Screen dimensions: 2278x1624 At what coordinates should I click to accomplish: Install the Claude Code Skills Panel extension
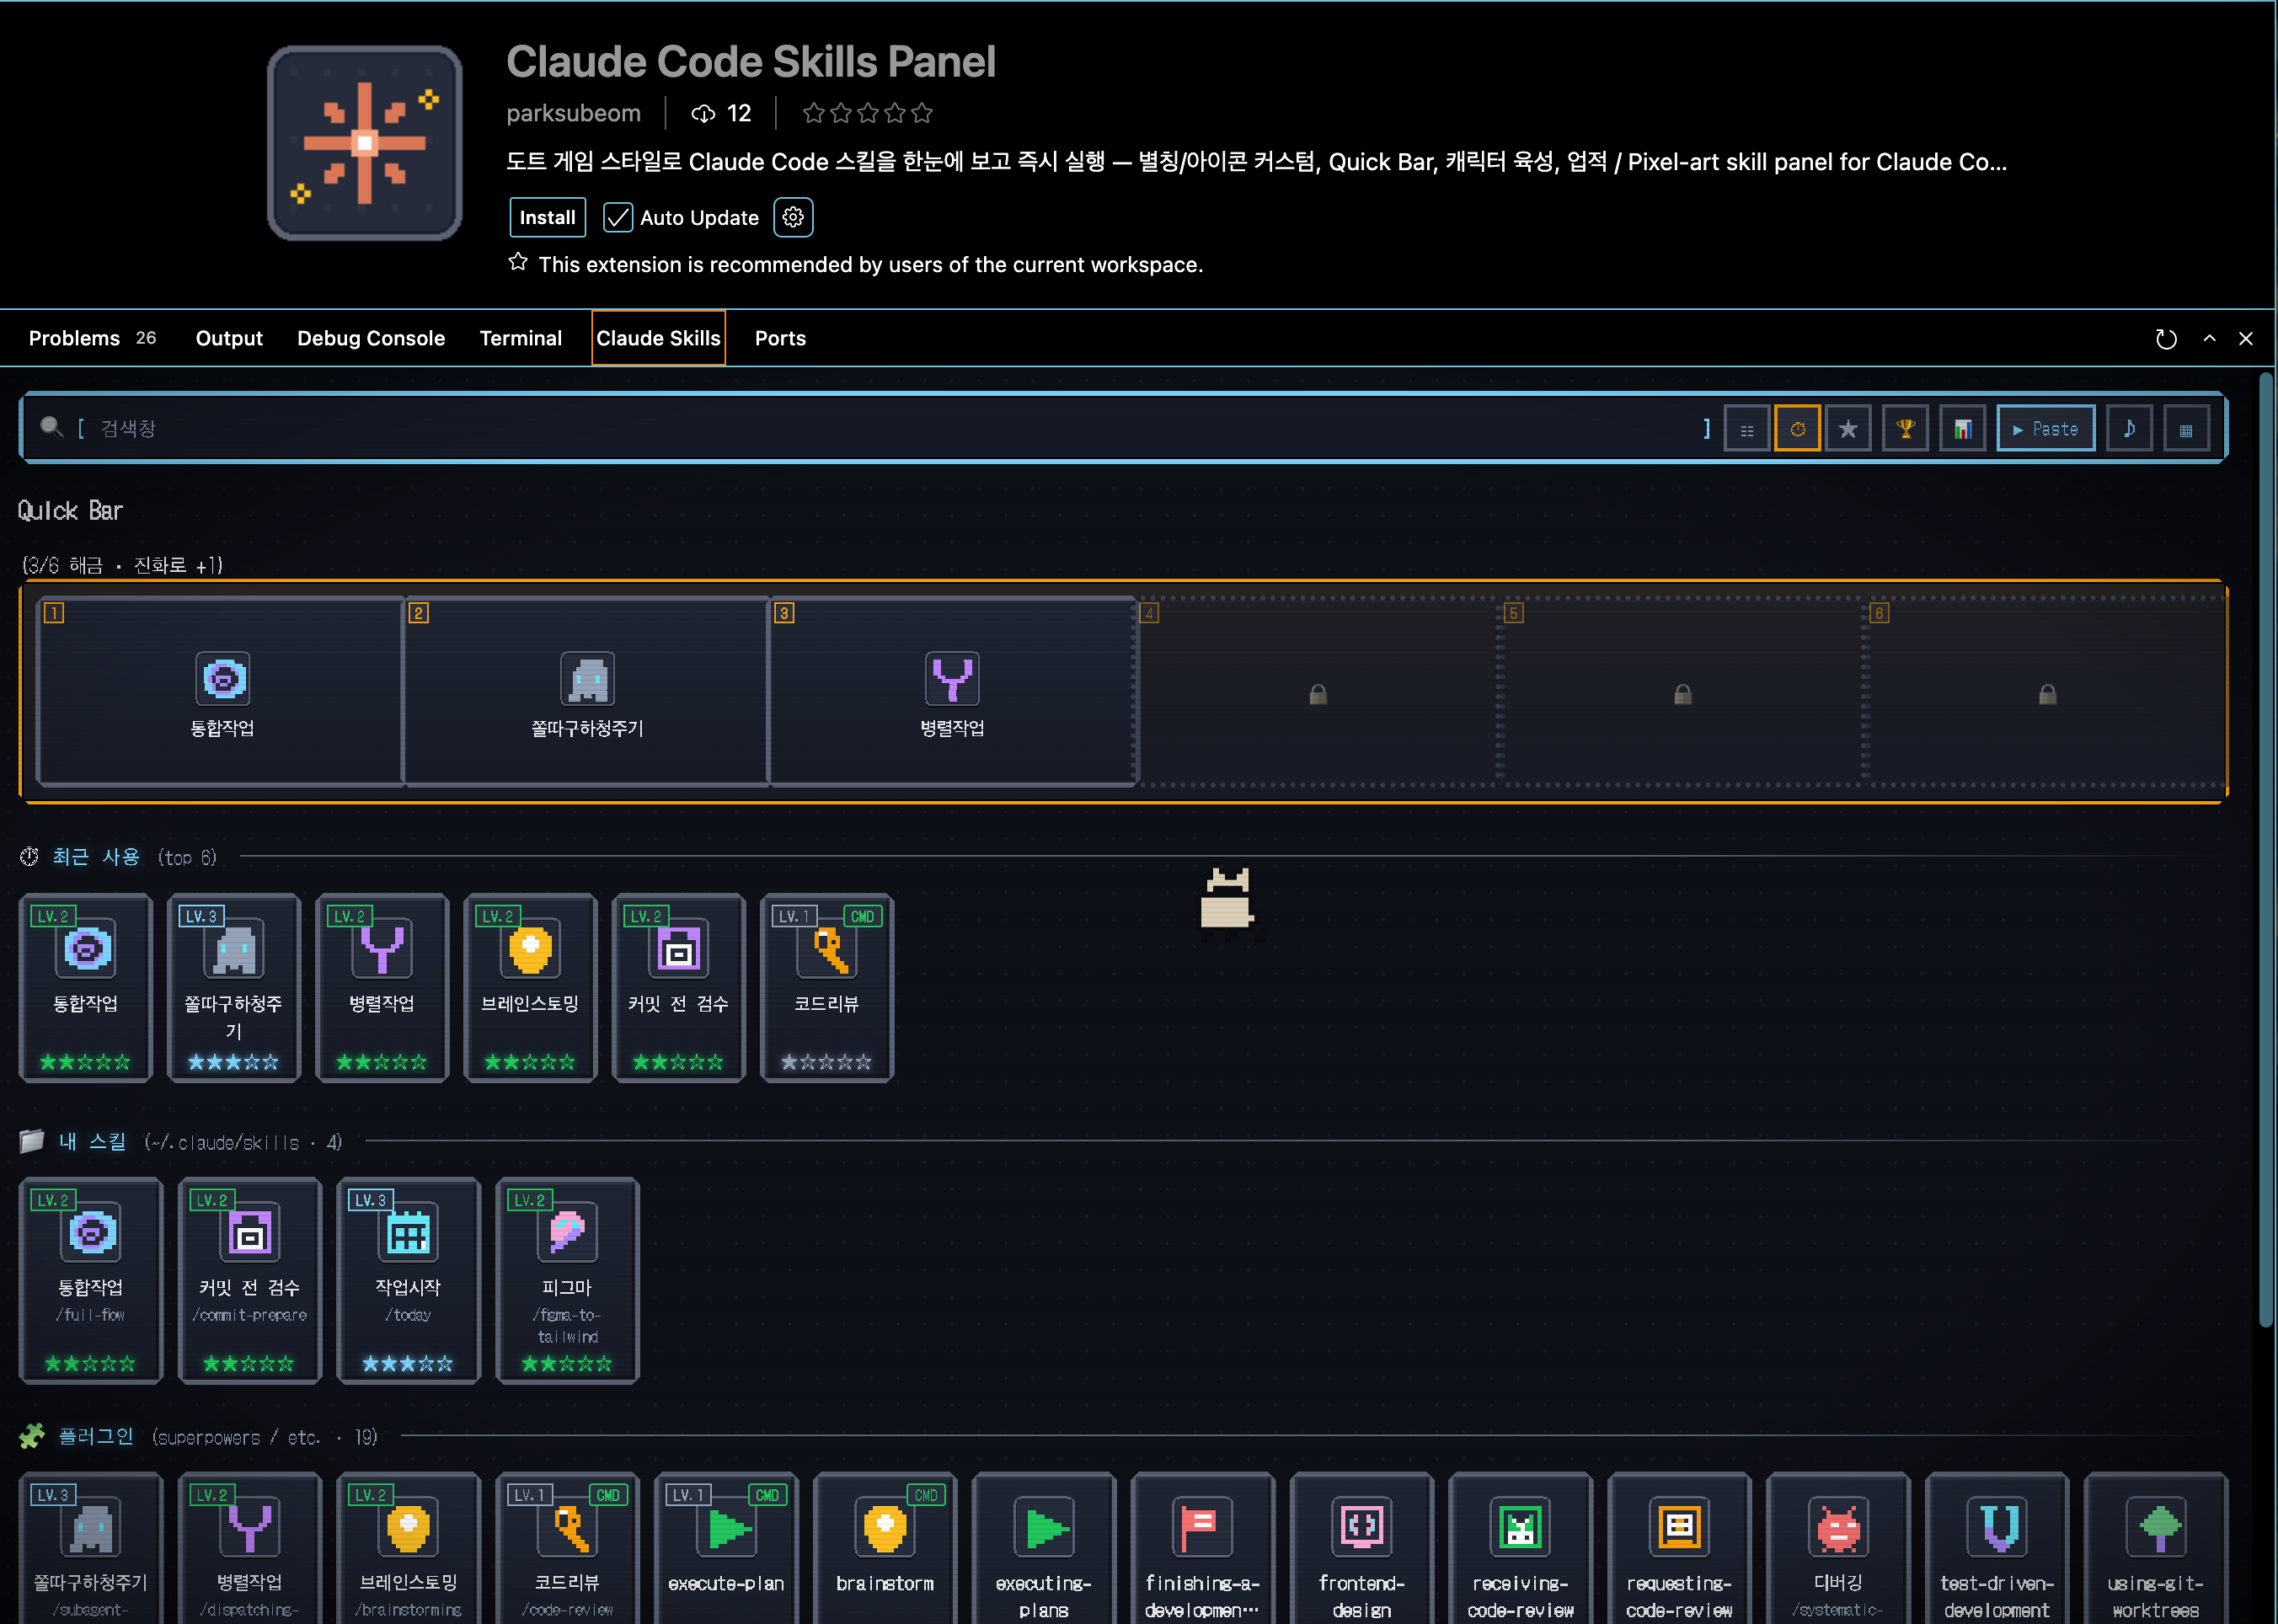pyautogui.click(x=547, y=217)
